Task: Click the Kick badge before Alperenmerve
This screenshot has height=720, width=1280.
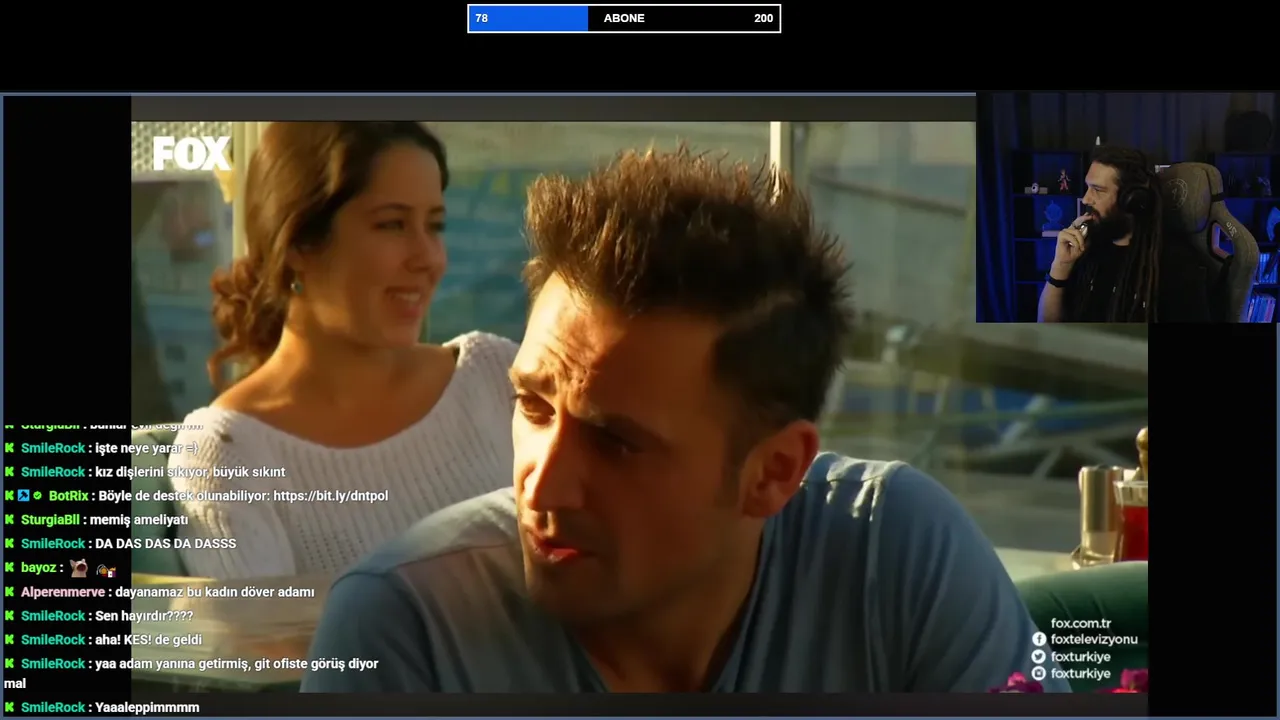Action: tap(10, 592)
